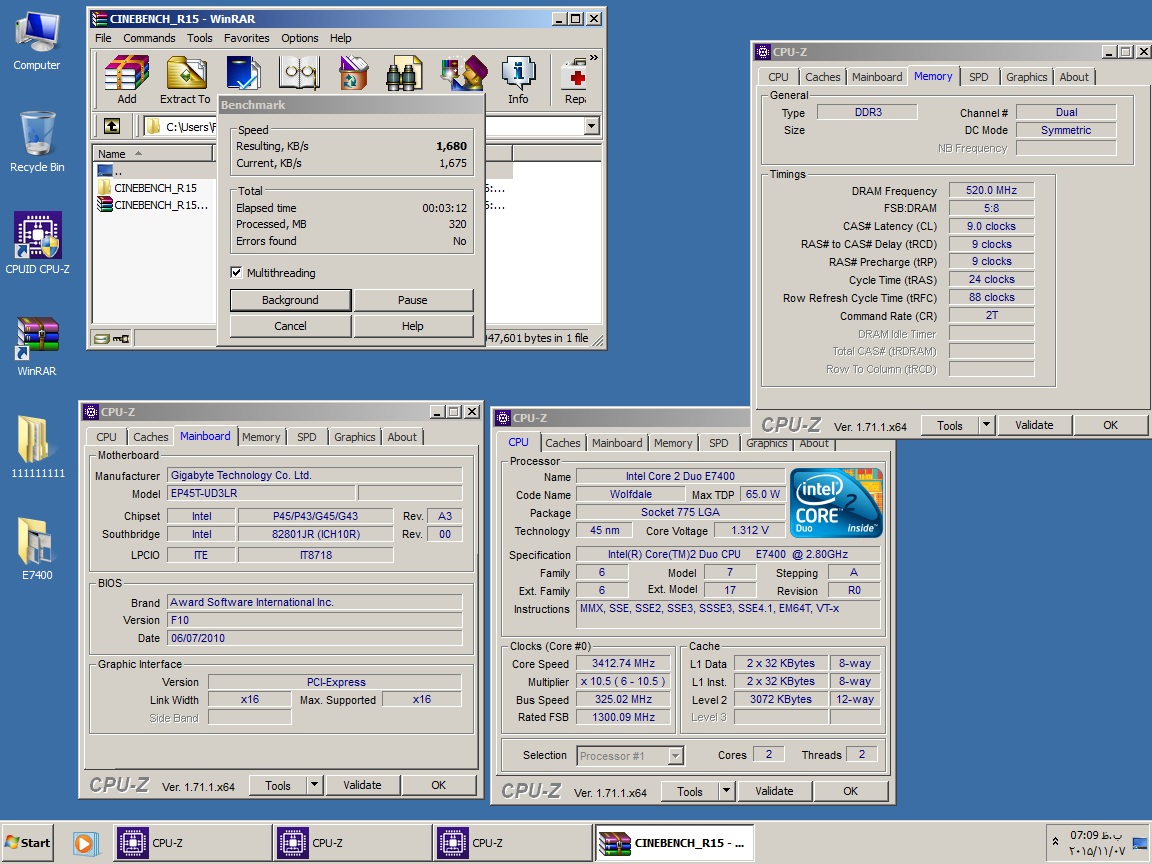Click the Wizard icon in WinRAR toolbar
Image resolution: width=1152 pixels, height=864 pixels.
coord(464,73)
